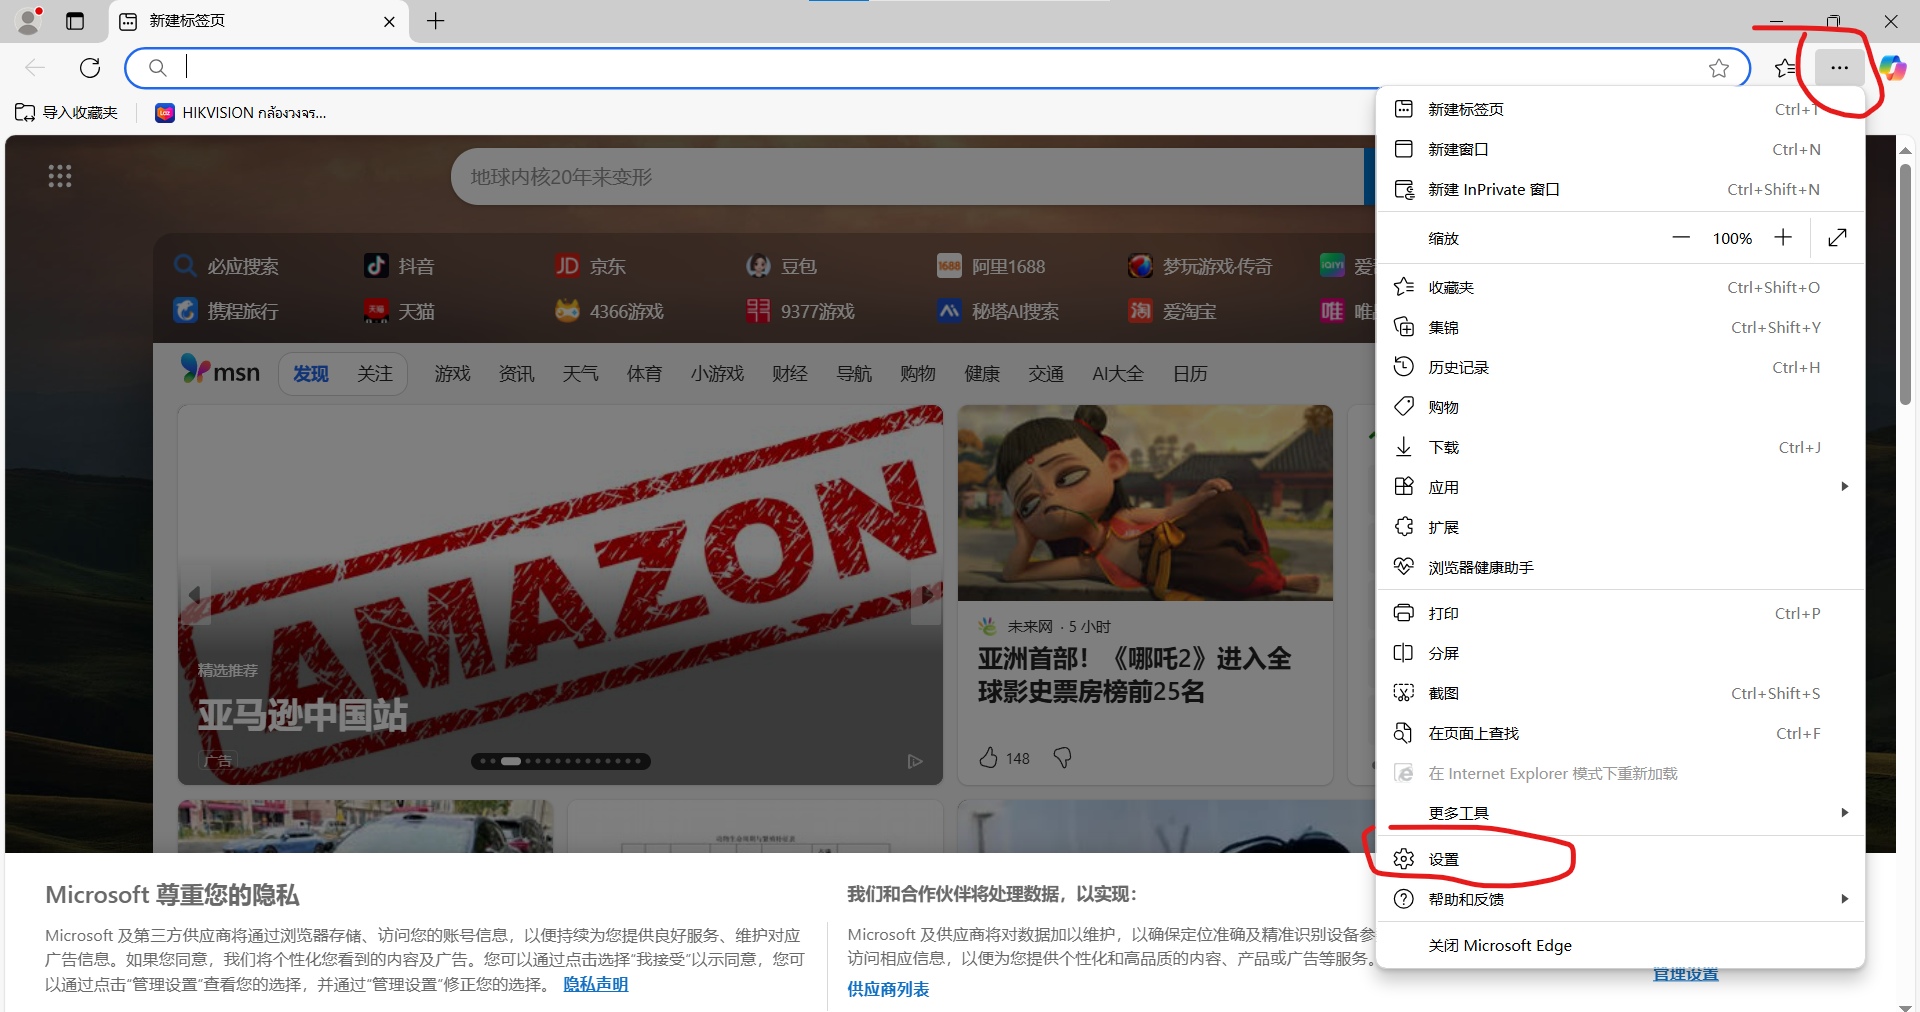The height and width of the screenshot is (1012, 1920).
Task: Open the 豆包 shortcut
Action: pos(781,266)
